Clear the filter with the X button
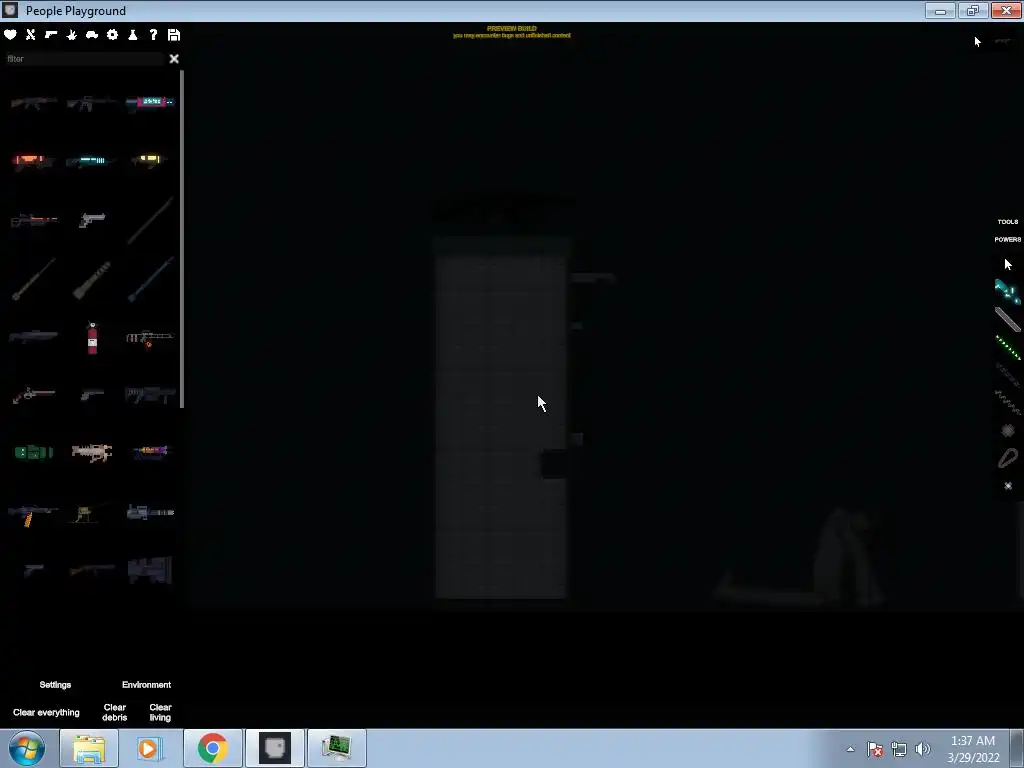Viewport: 1024px width, 768px height. [x=174, y=59]
